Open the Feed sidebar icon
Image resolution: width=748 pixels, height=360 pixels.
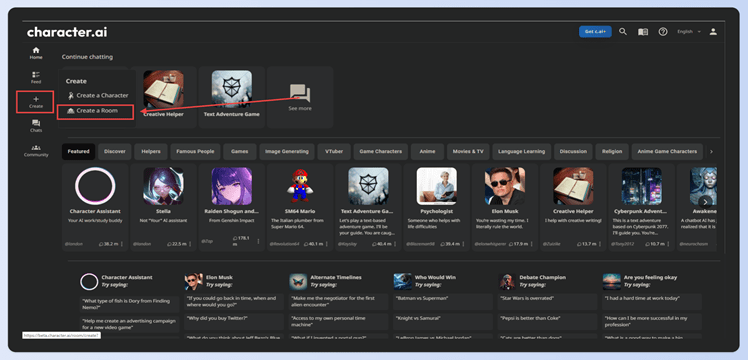point(36,77)
